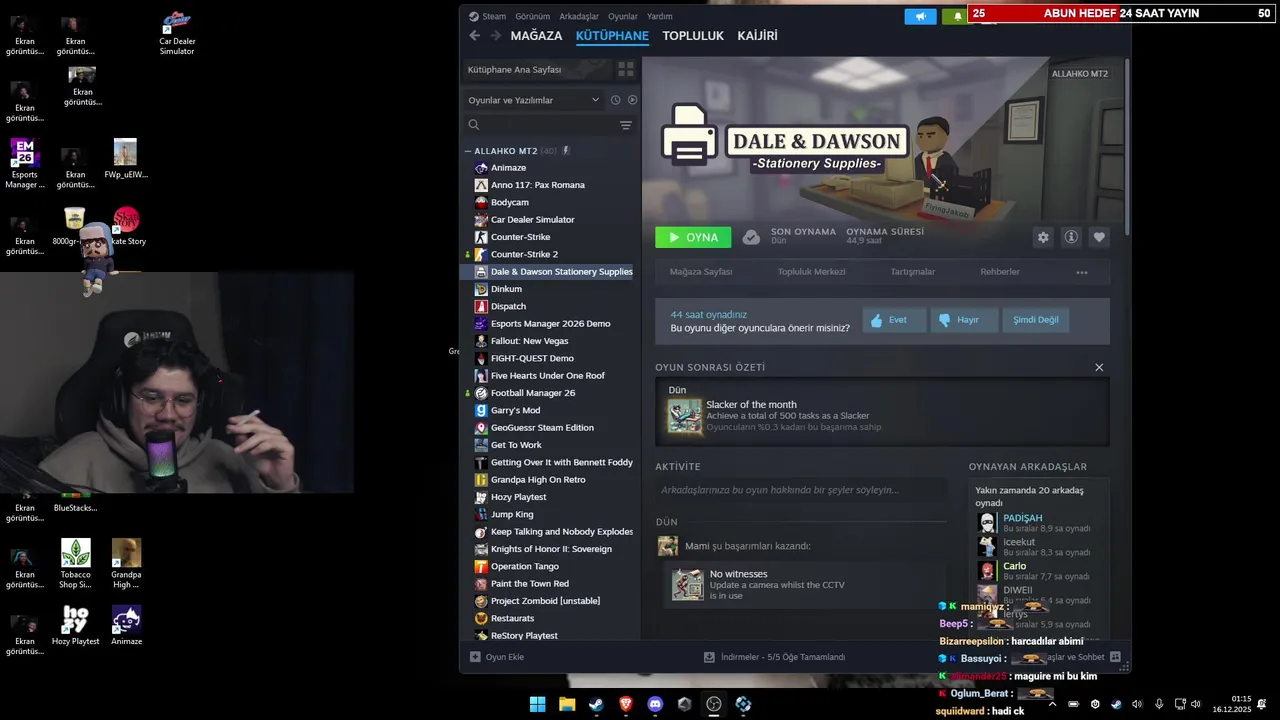Open Hozy Playtest desktop shortcut

(76, 626)
